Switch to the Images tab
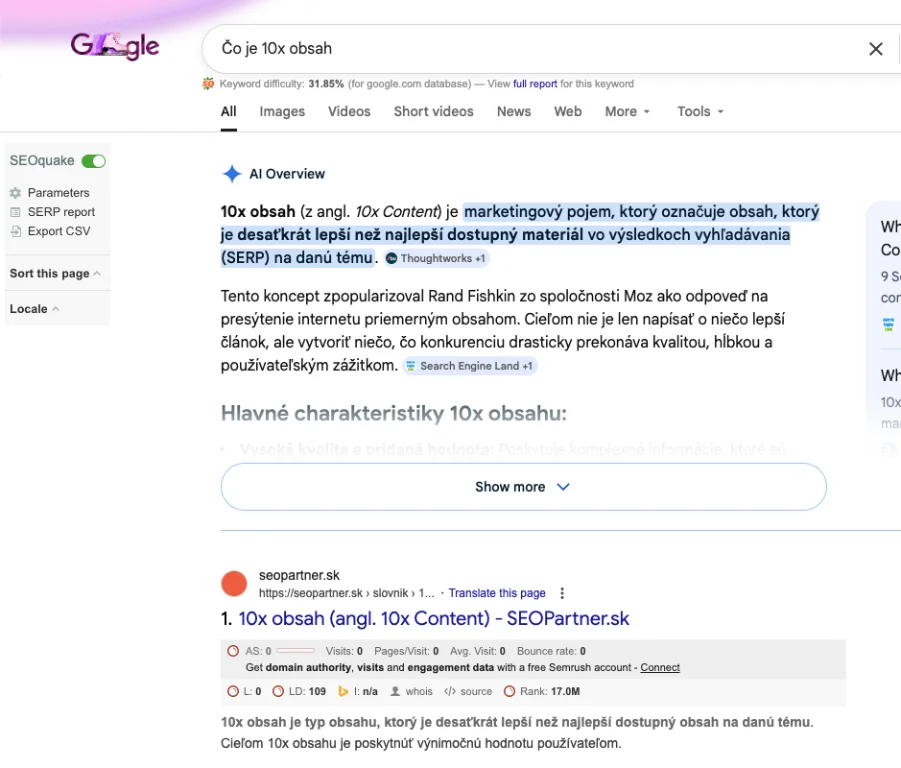The image size is (901, 768). click(282, 112)
